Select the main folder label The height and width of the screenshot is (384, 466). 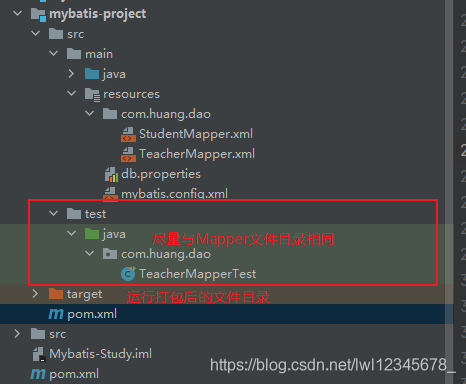99,54
